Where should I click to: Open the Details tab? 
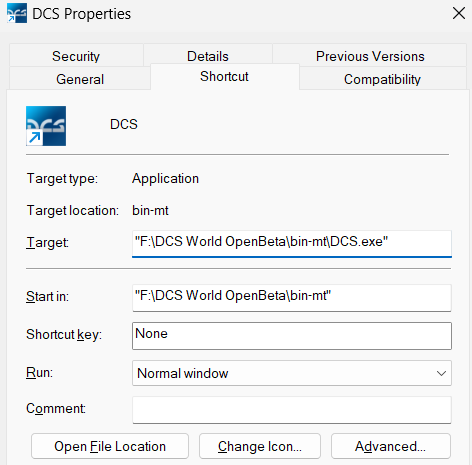tap(208, 55)
